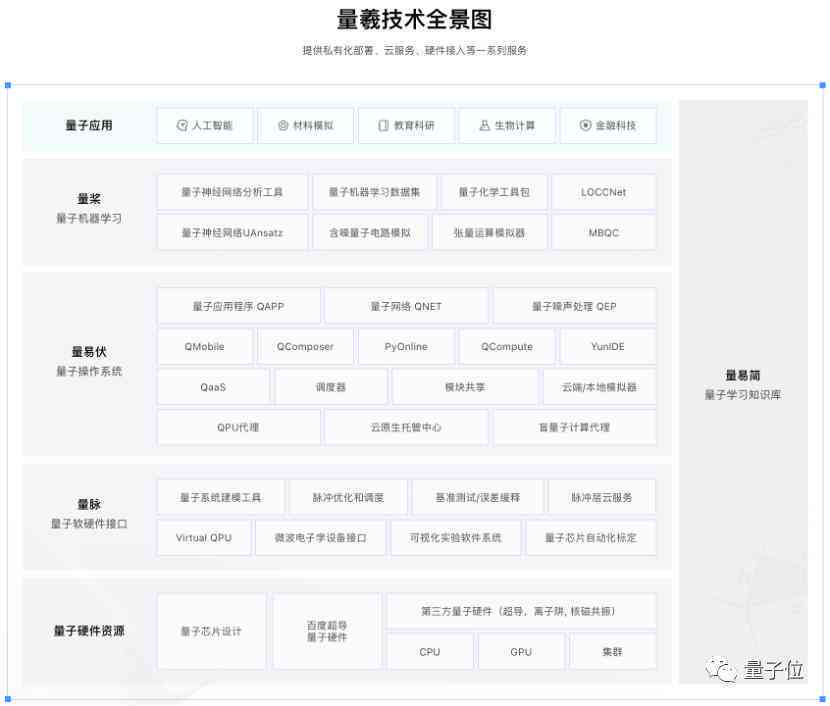830x706 pixels.
Task: Open 量子机器学习数据集 module
Action: (374, 192)
